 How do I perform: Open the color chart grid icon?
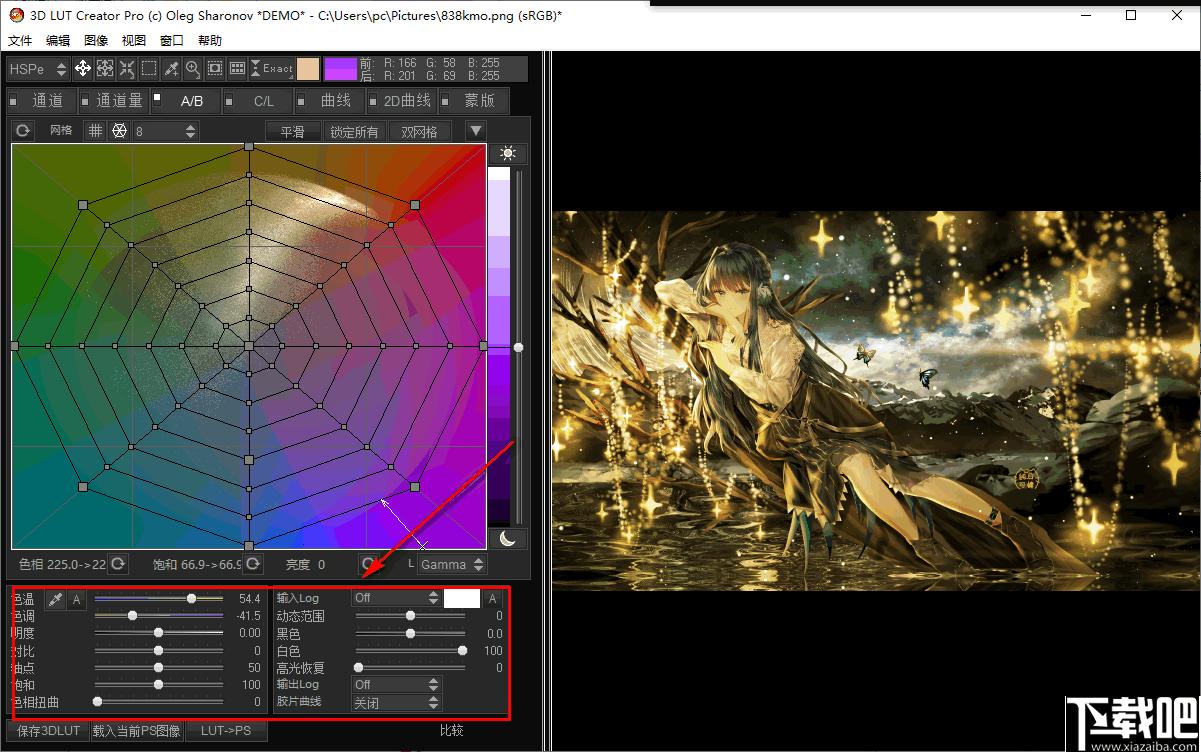[x=237, y=68]
